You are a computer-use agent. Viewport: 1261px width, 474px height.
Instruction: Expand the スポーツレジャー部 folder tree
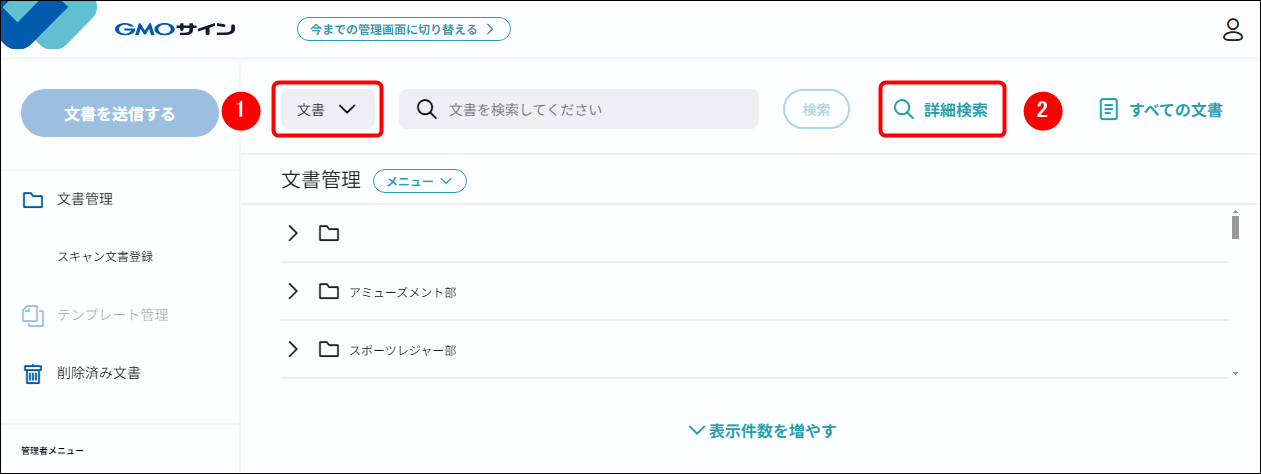(x=293, y=350)
